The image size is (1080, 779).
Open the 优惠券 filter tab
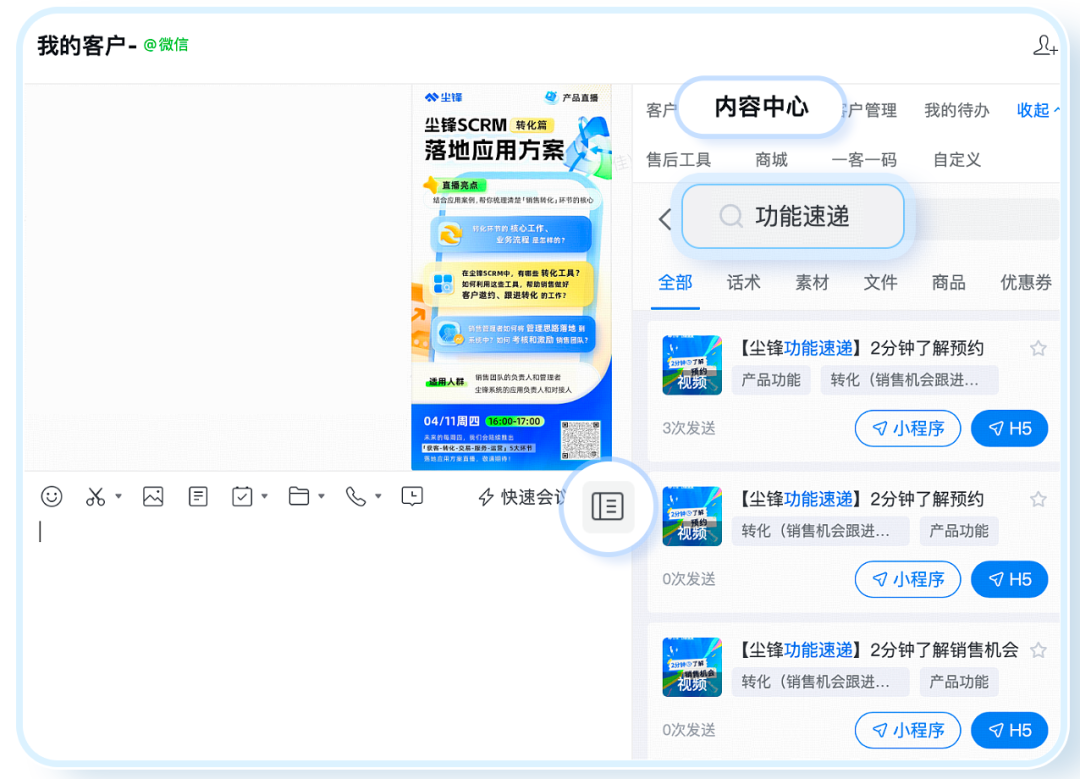click(x=1026, y=282)
